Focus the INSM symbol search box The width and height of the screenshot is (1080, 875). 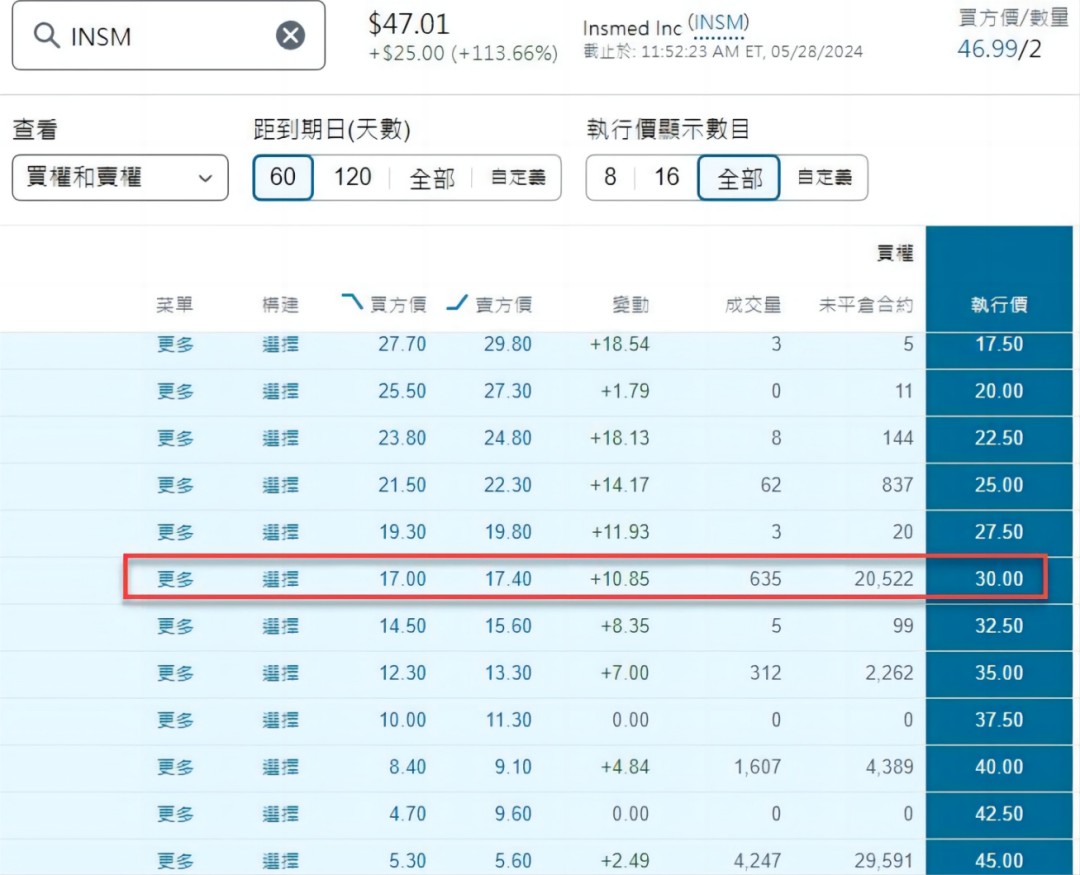169,35
